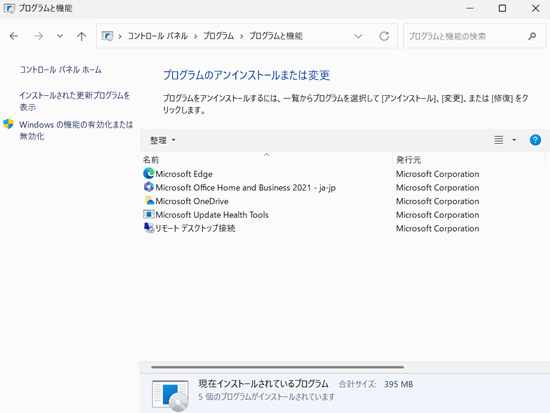Click the installed programs disc icon
550x413 pixels.
click(170, 395)
